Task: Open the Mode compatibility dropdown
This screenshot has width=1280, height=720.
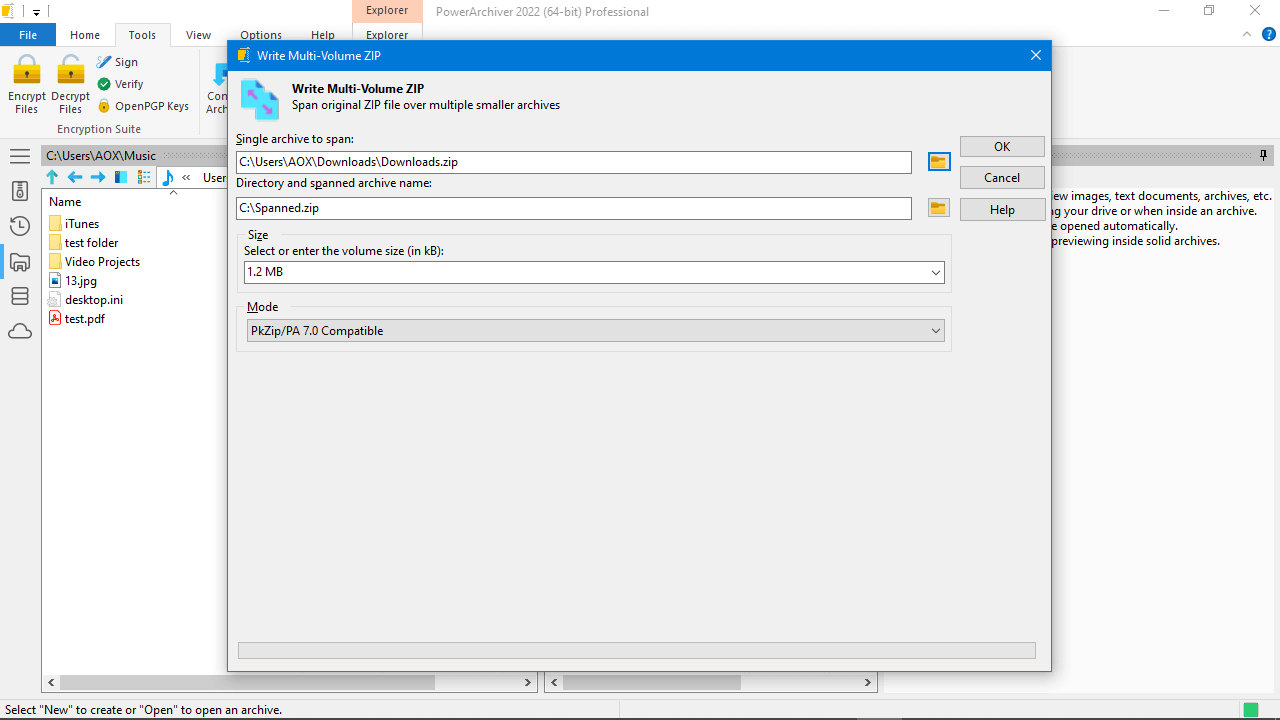Action: [935, 330]
